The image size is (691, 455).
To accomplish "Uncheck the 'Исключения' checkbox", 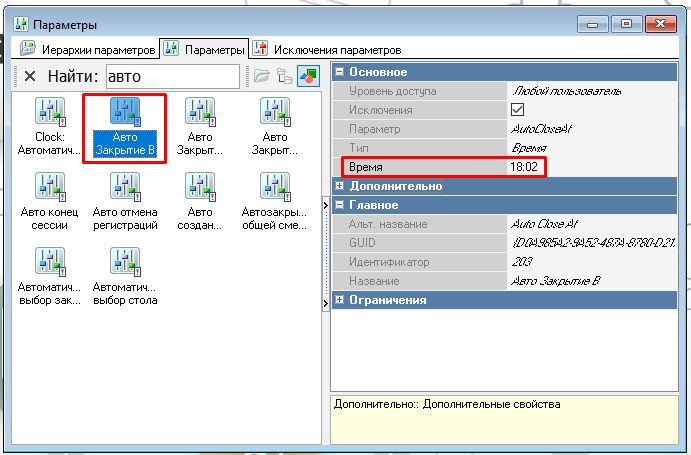I will tap(518, 110).
